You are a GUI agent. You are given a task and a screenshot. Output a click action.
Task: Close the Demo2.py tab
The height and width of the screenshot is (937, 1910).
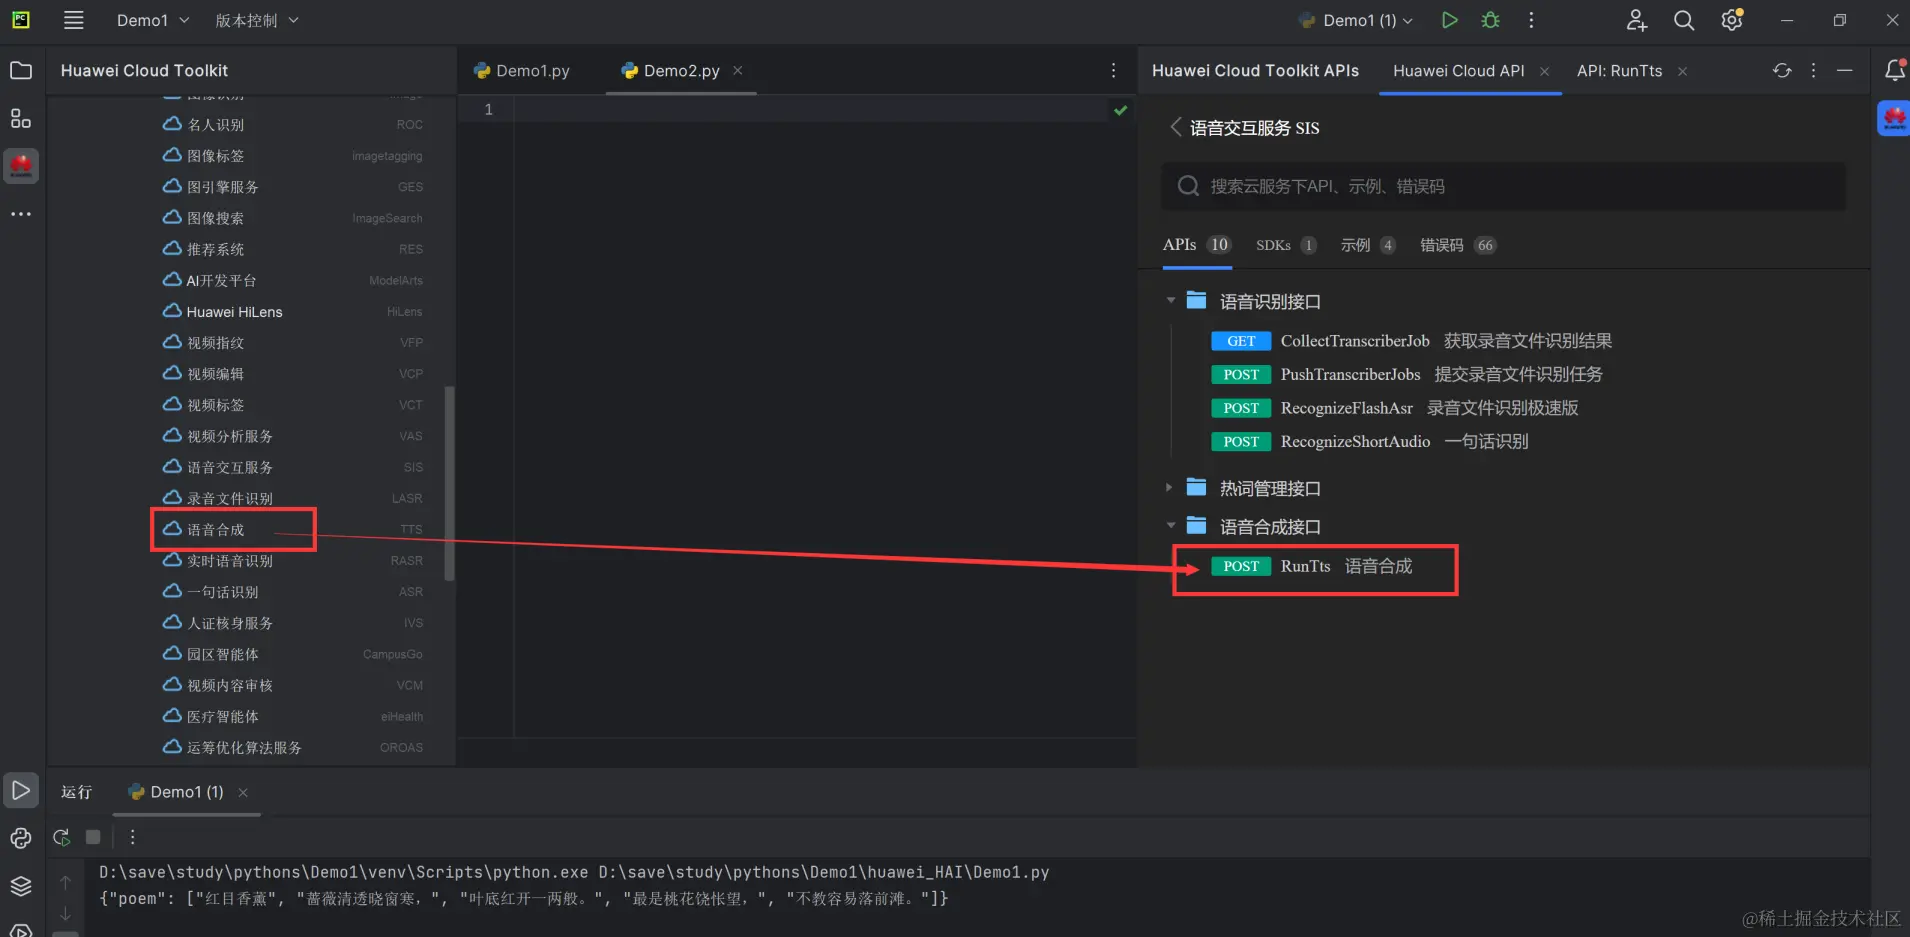738,70
